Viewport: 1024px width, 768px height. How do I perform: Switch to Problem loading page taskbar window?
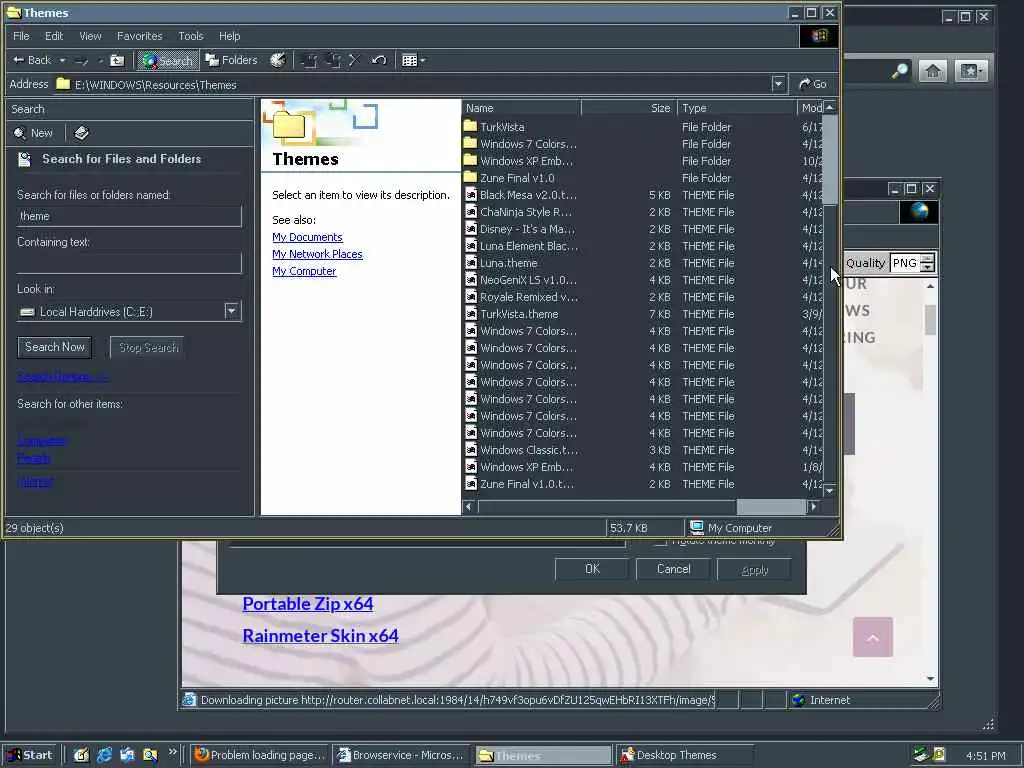[261, 755]
